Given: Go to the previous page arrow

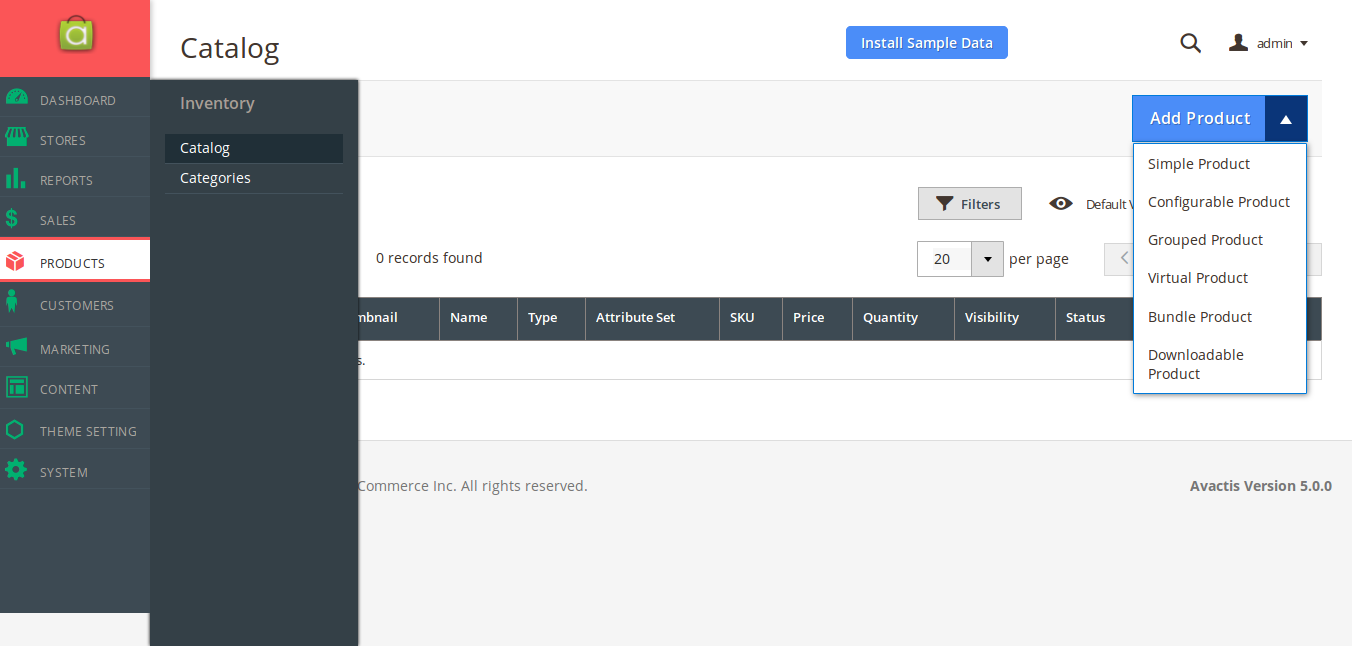Looking at the screenshot, I should pyautogui.click(x=1124, y=259).
